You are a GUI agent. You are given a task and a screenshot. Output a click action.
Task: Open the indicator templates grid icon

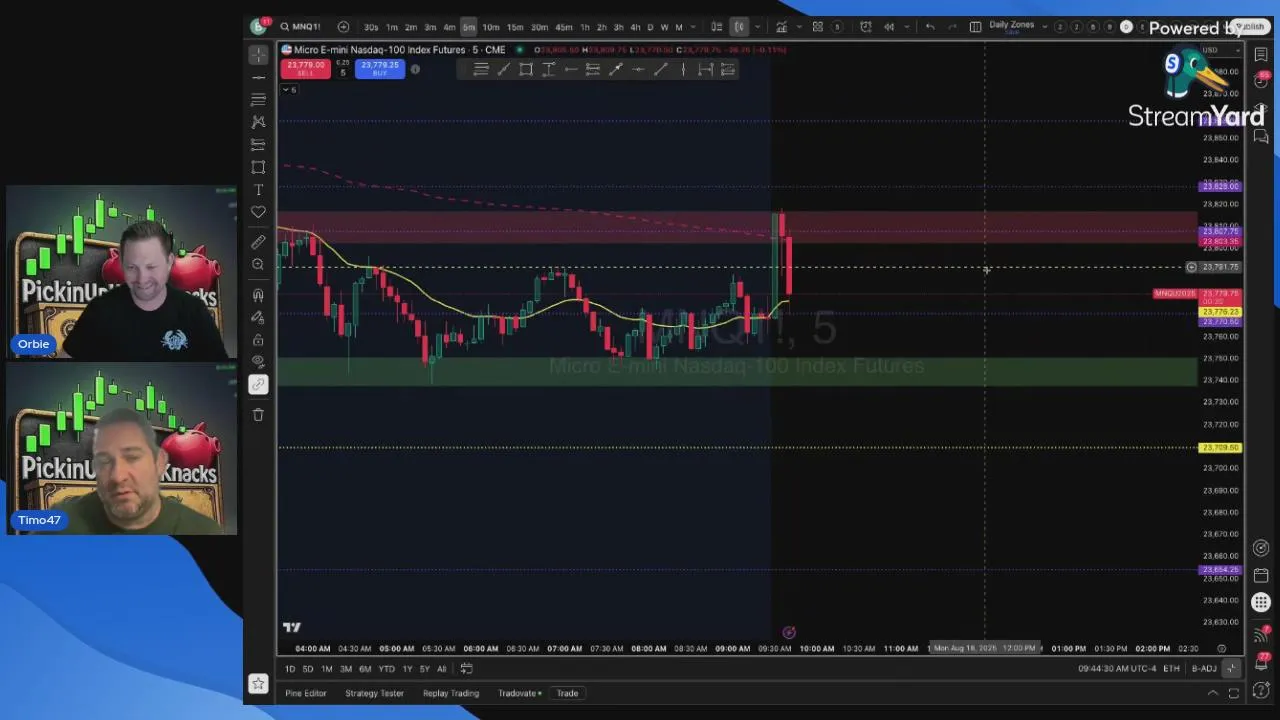[818, 27]
